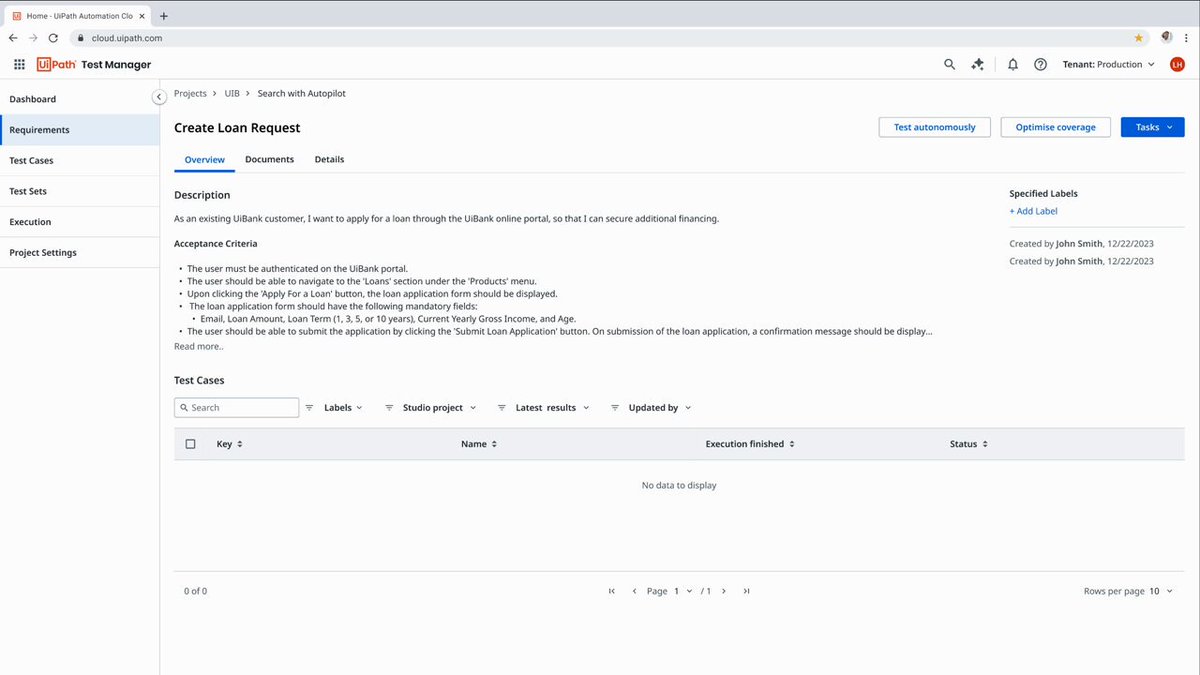Open the app launcher grid icon
The height and width of the screenshot is (675, 1200).
tap(19, 64)
